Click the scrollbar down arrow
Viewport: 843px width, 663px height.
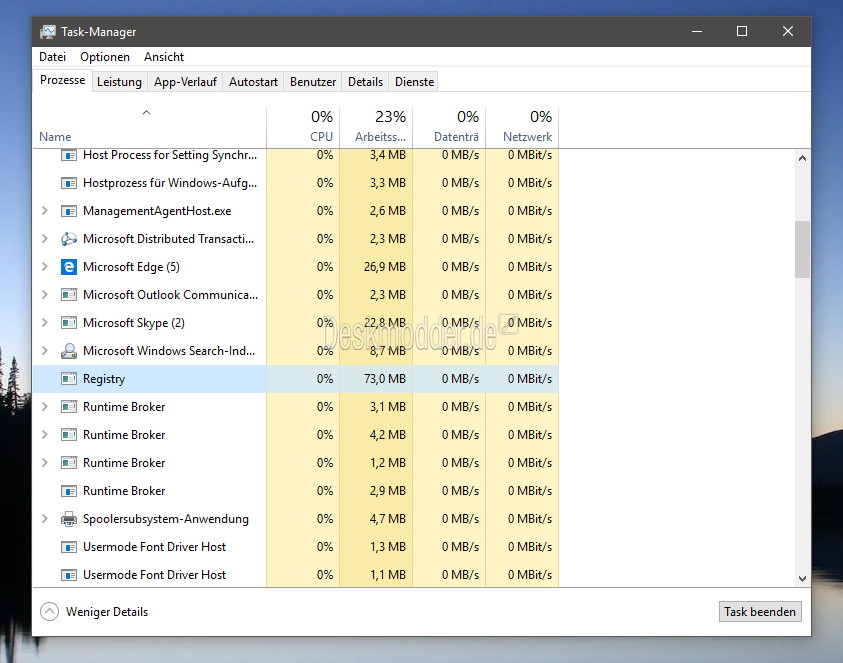(802, 579)
